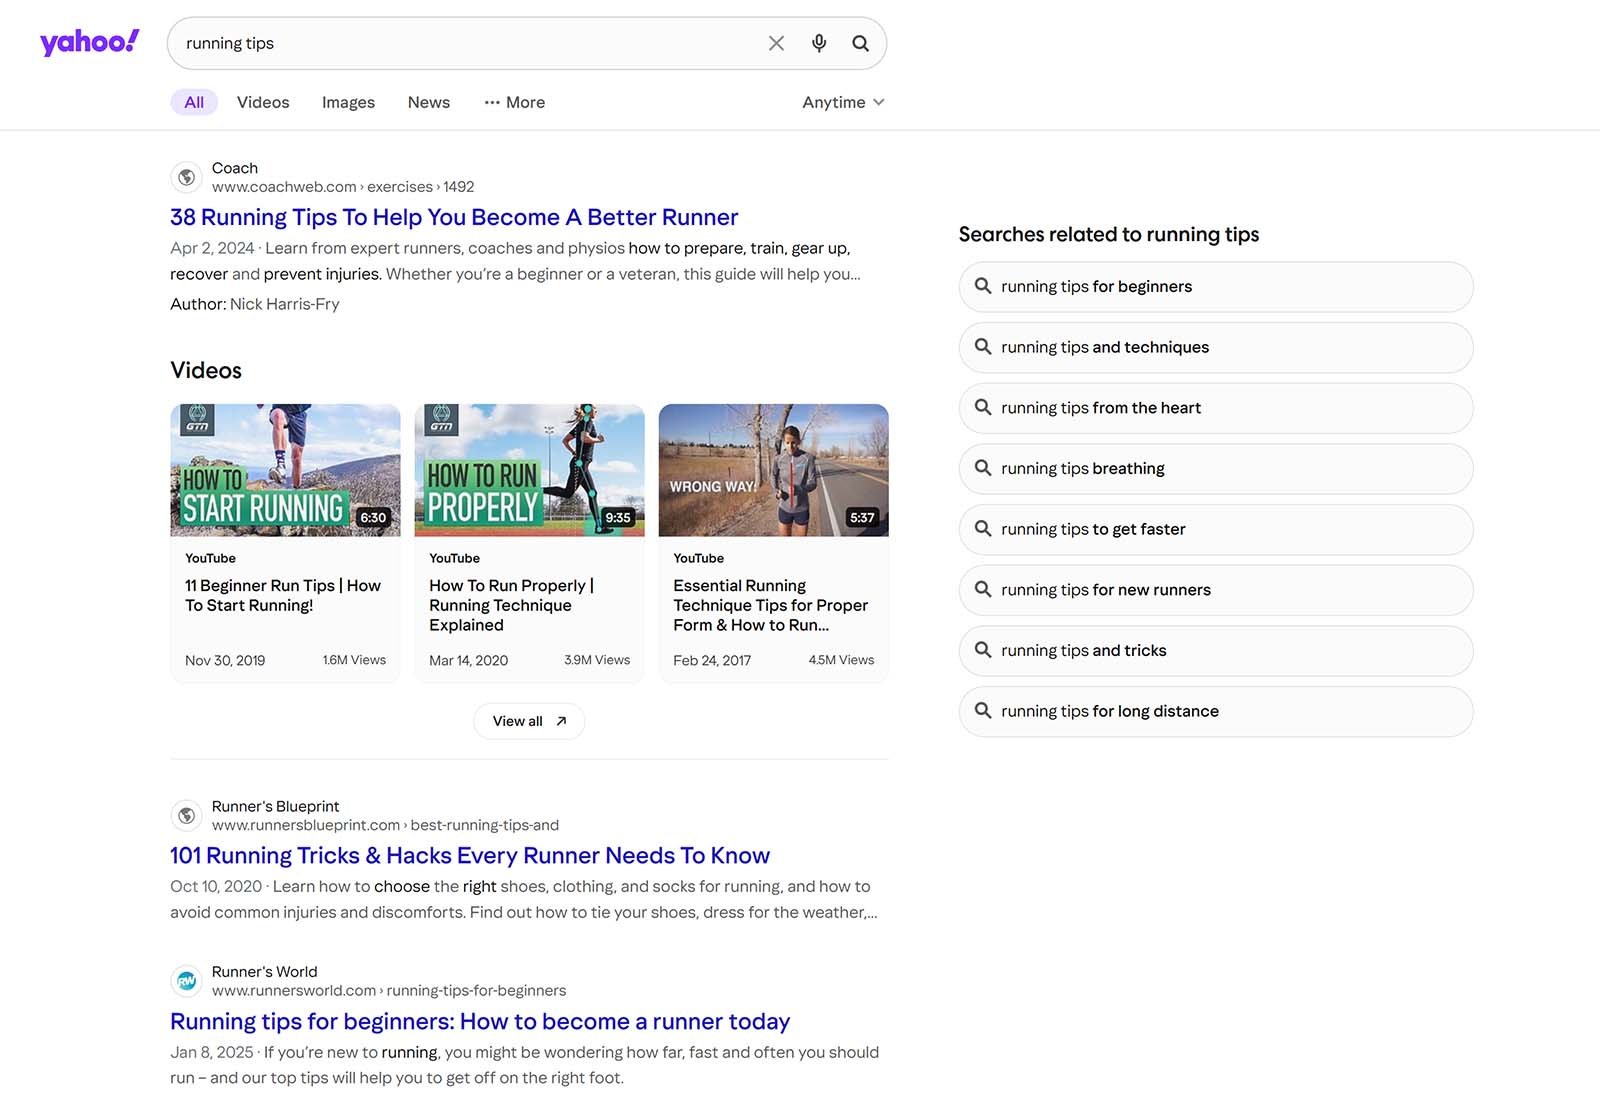Screen dimensions: 1600x1120
Task: Switch to the Videos tab
Action: pyautogui.click(x=262, y=102)
